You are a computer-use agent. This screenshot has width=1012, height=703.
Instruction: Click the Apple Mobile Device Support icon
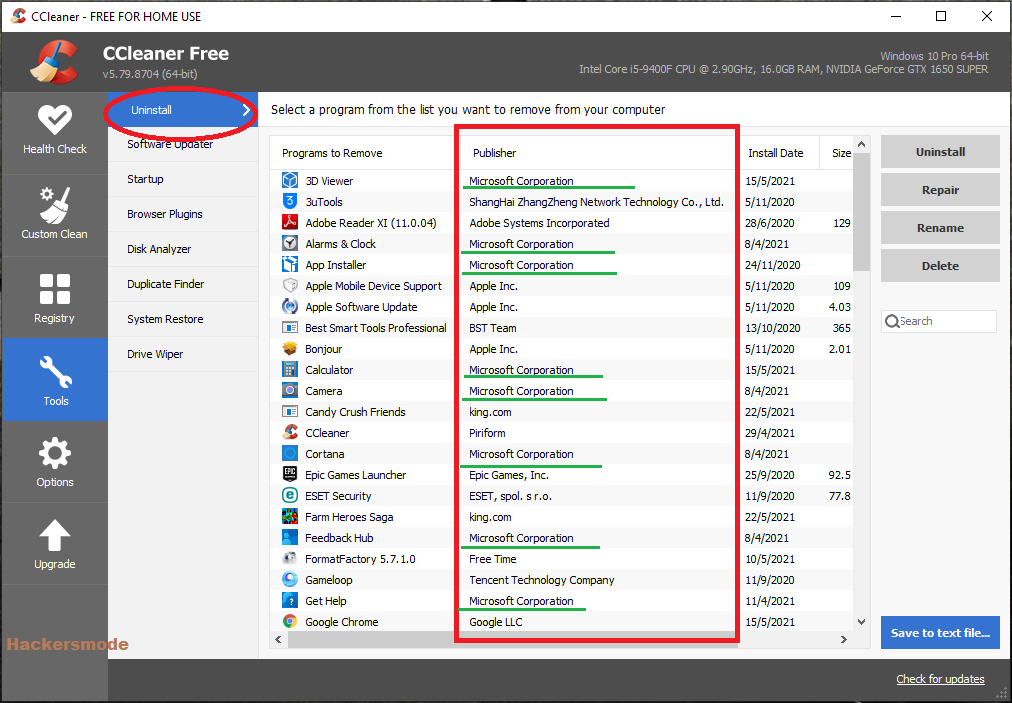pyautogui.click(x=290, y=285)
